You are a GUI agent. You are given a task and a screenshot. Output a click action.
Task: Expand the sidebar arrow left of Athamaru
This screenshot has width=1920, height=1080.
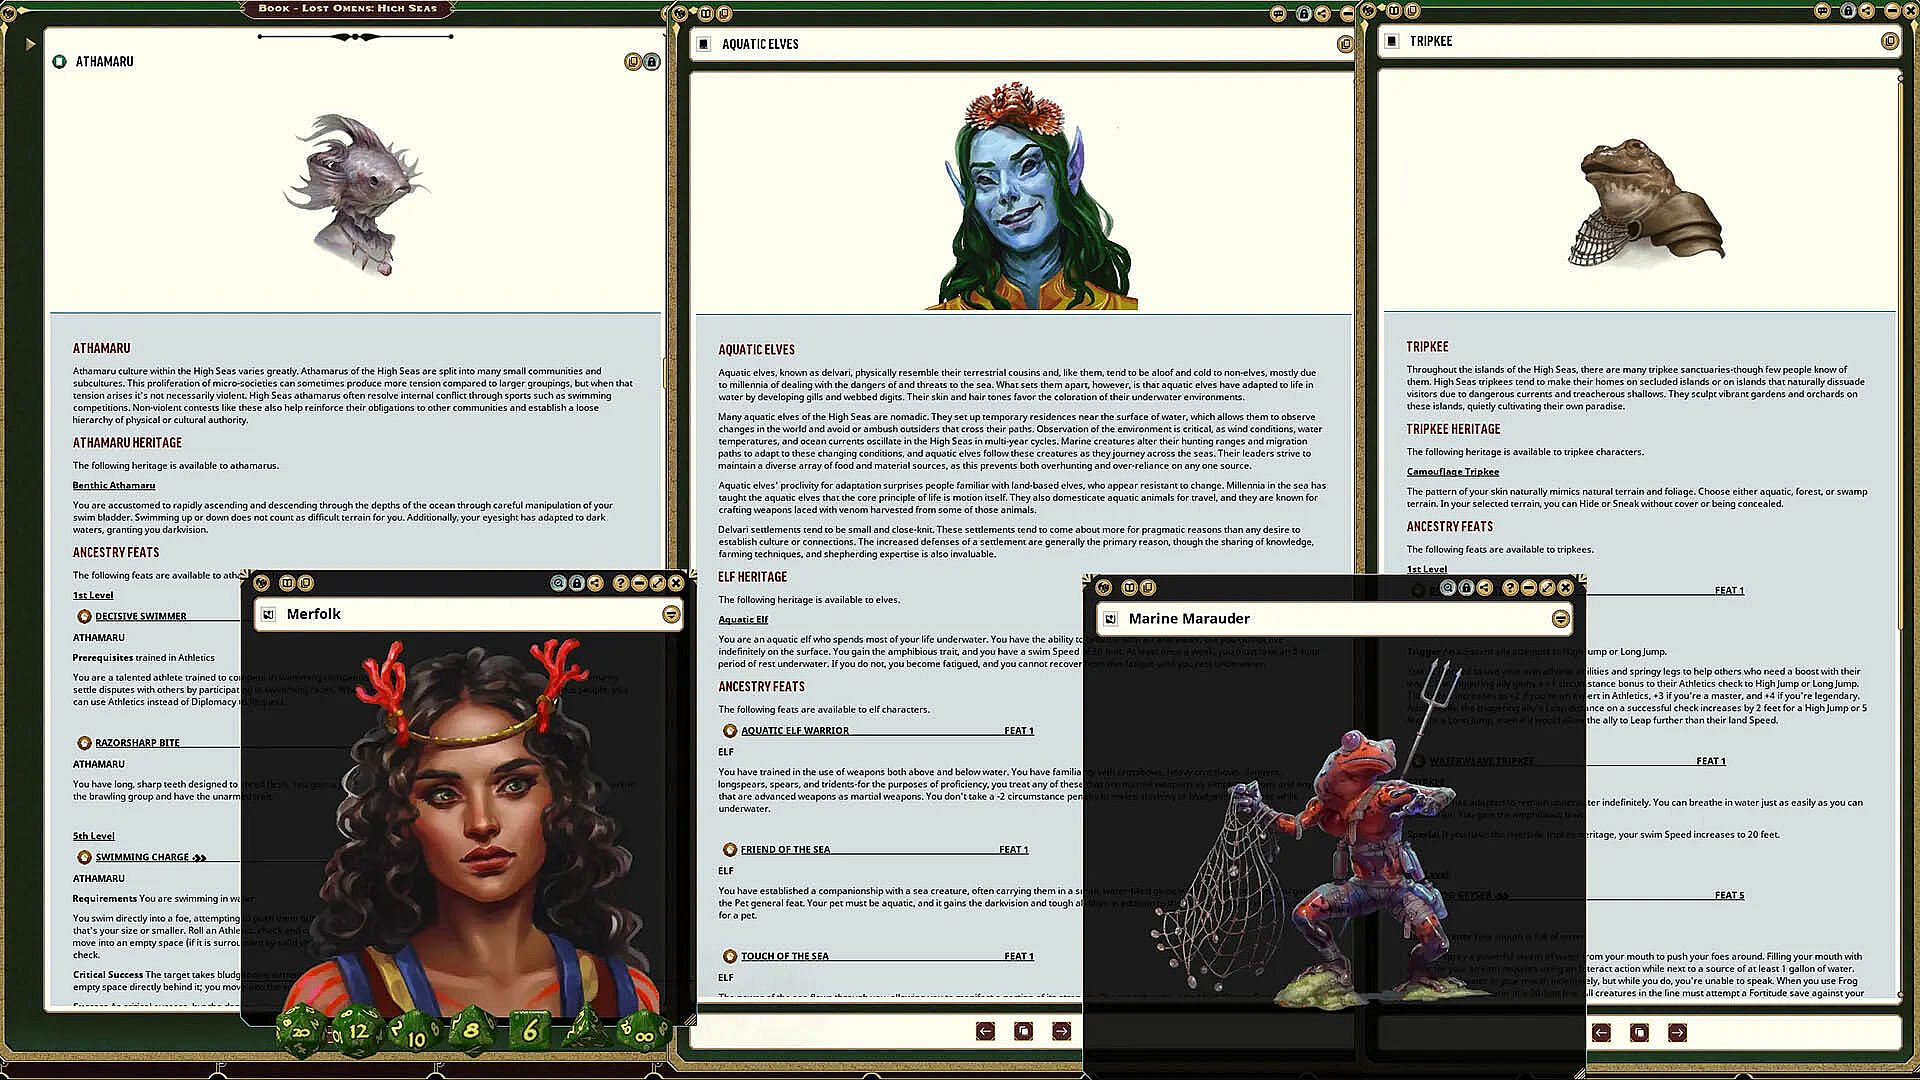coord(30,44)
